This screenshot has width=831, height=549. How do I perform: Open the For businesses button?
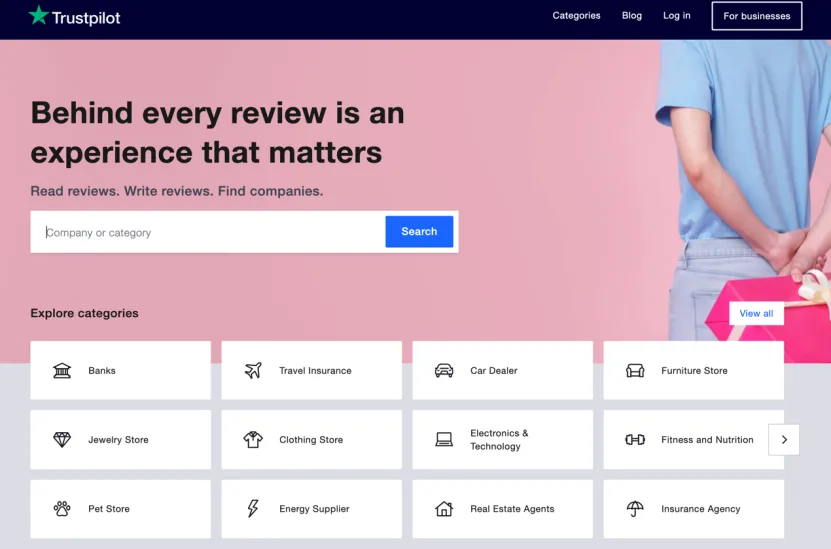[757, 16]
